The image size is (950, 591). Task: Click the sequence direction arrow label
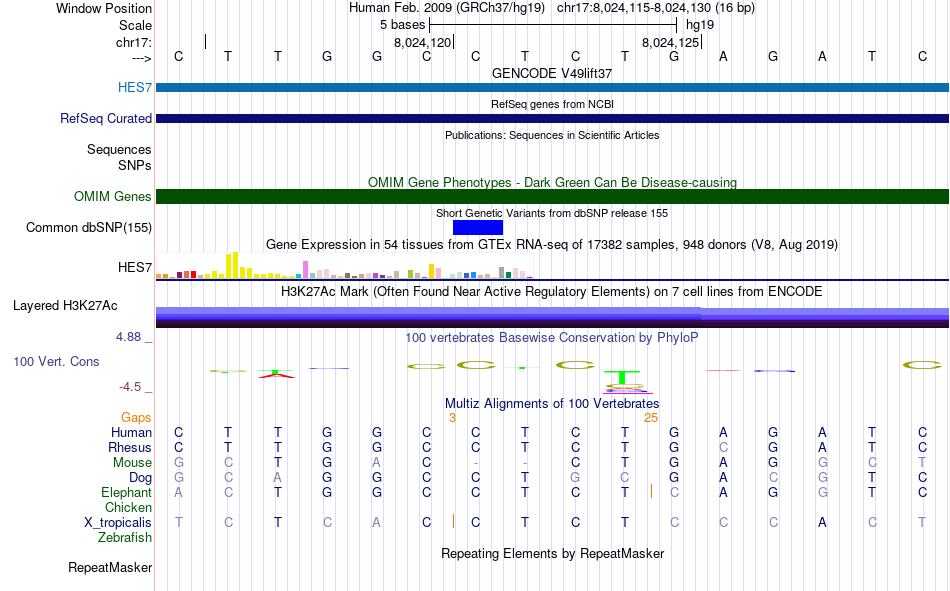[141, 58]
